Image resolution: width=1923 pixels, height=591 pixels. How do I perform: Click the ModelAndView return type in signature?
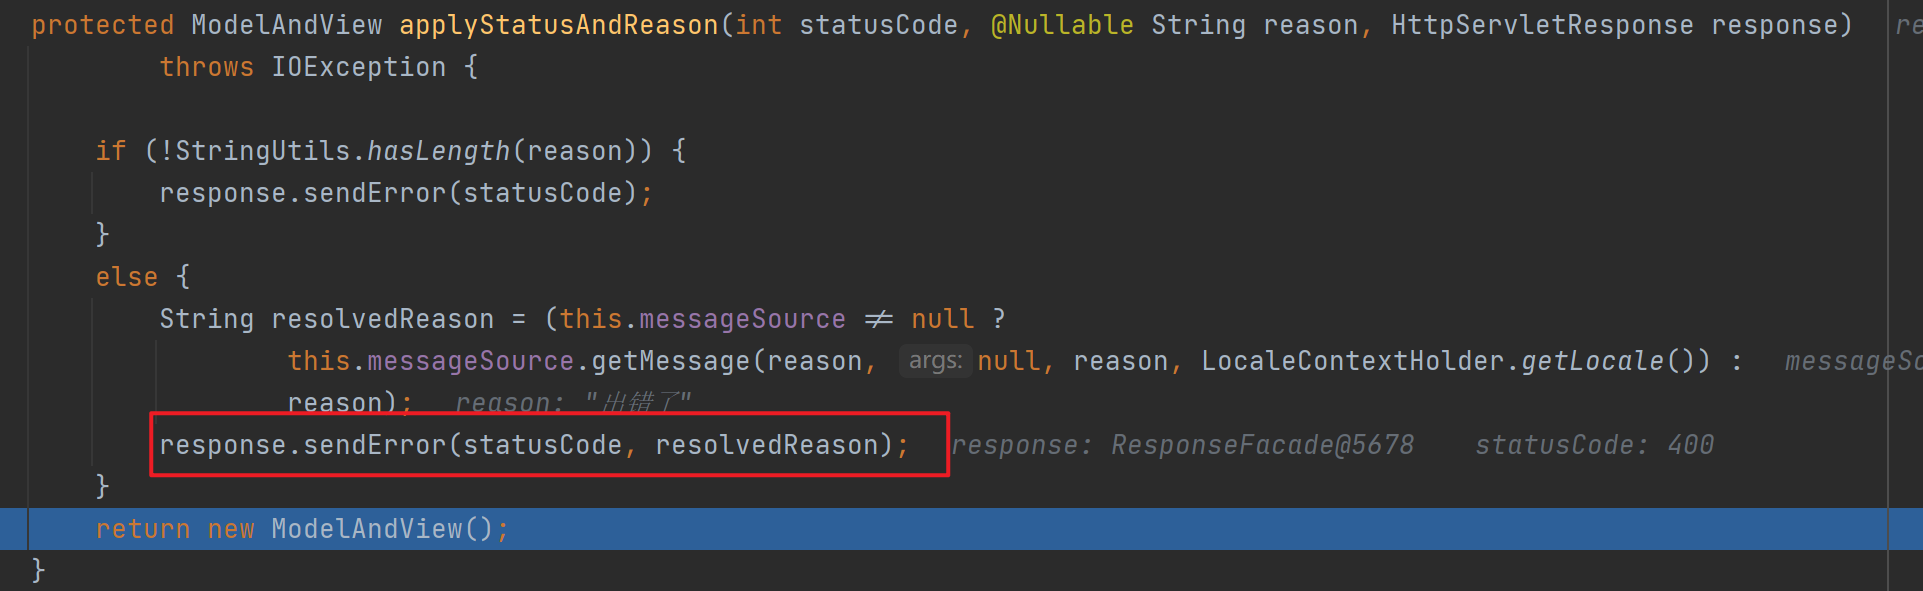click(x=286, y=25)
